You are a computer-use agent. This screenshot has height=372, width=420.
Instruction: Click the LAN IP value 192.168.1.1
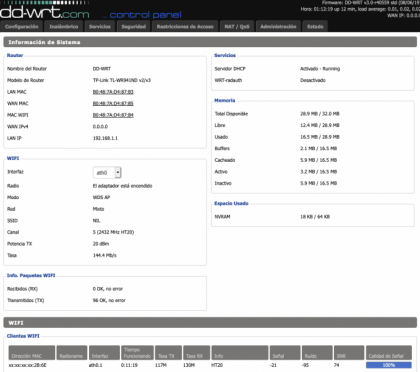click(x=105, y=138)
